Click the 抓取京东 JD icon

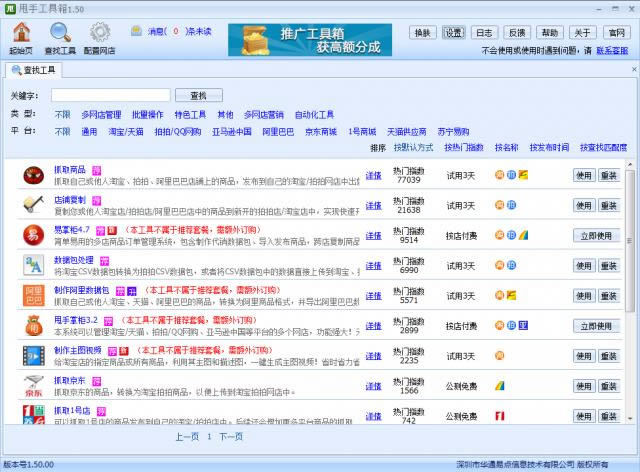(33, 386)
